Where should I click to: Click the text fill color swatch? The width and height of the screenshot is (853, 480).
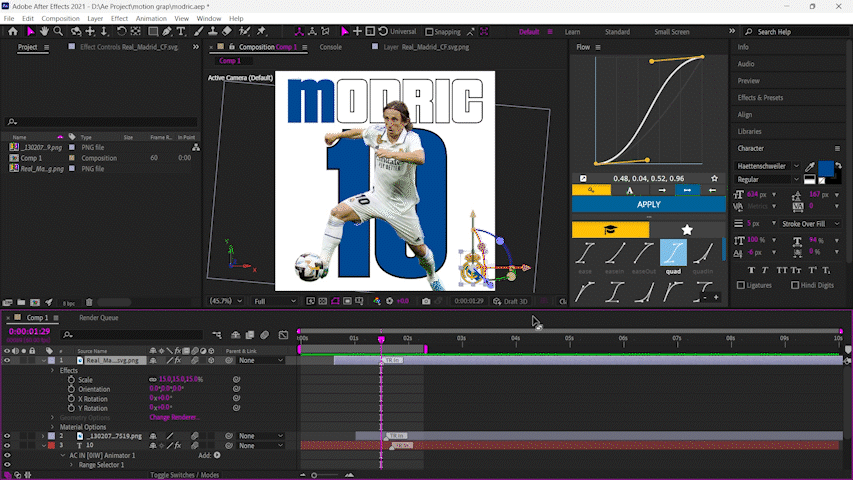coord(825,169)
